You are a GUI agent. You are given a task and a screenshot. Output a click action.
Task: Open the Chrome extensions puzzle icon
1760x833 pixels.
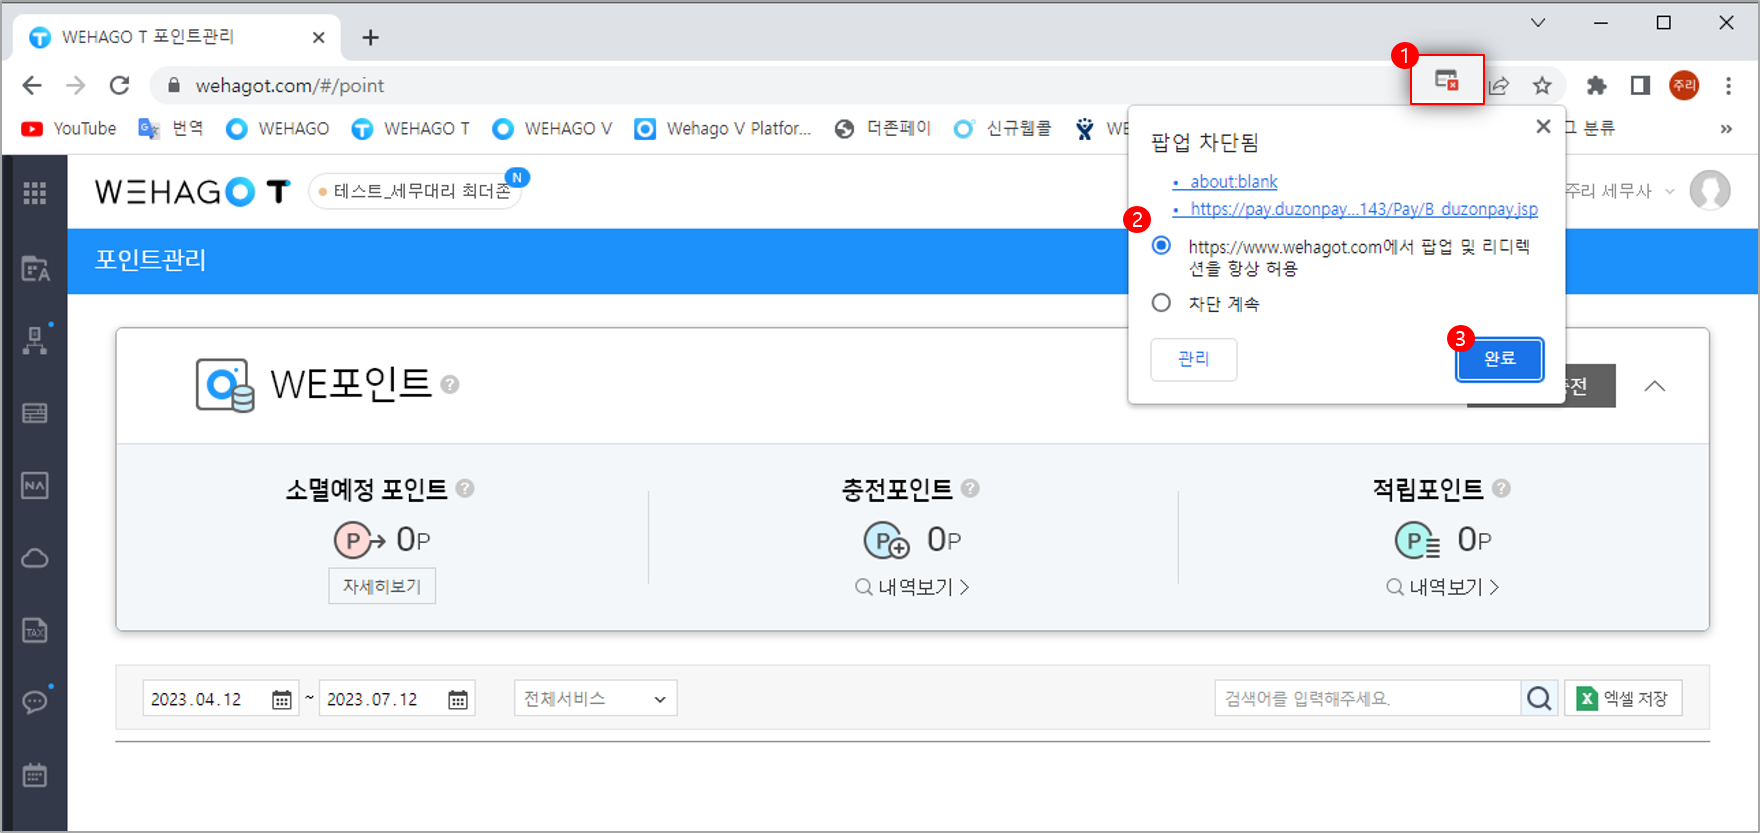(x=1596, y=86)
